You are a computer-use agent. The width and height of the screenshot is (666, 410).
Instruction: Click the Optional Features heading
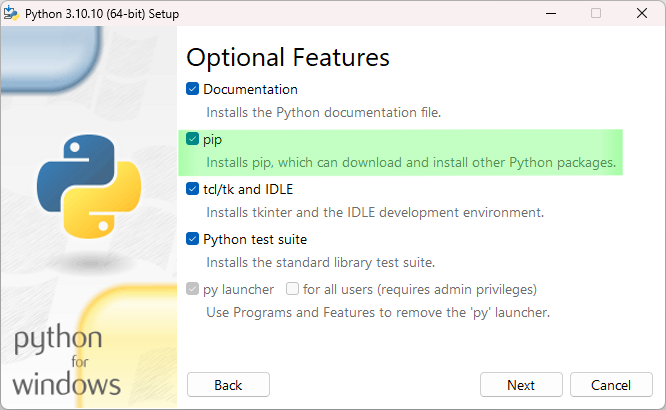[288, 57]
